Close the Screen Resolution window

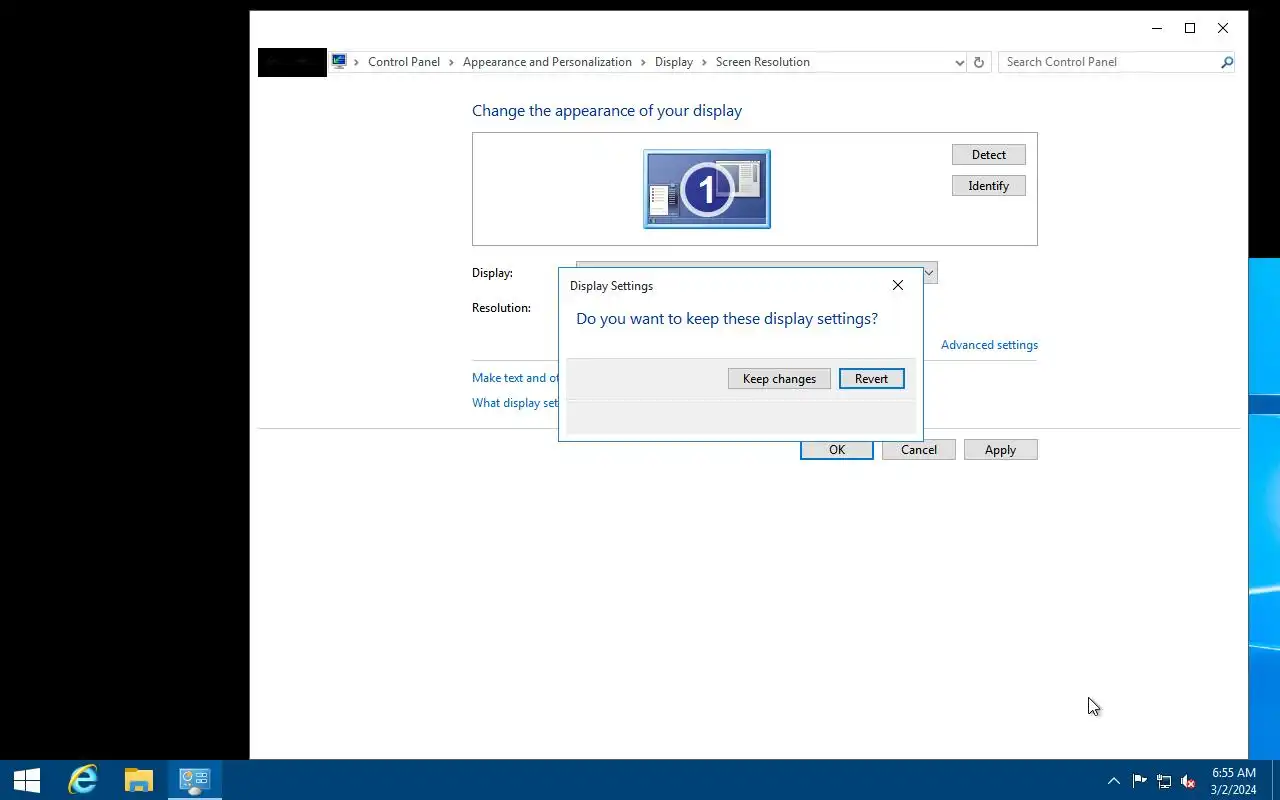tap(1223, 28)
